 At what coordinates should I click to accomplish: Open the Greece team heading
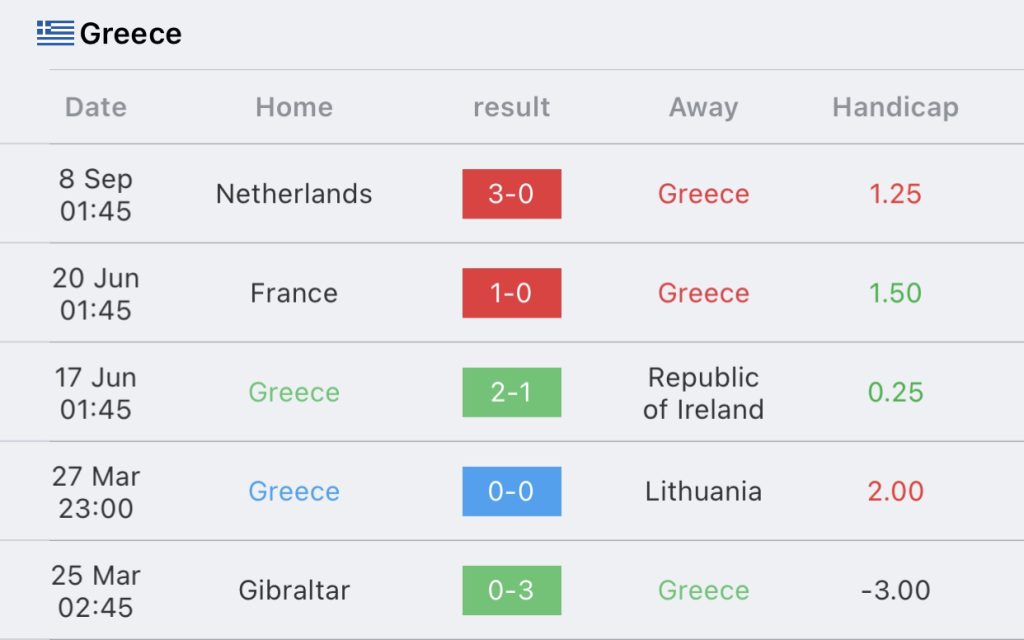[131, 34]
